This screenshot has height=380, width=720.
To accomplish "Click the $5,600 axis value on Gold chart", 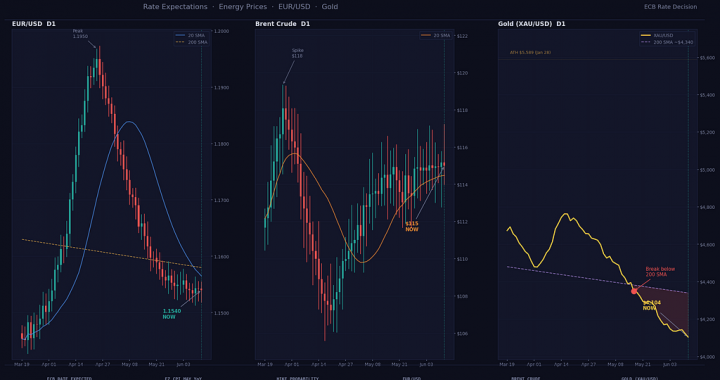I will [707, 57].
